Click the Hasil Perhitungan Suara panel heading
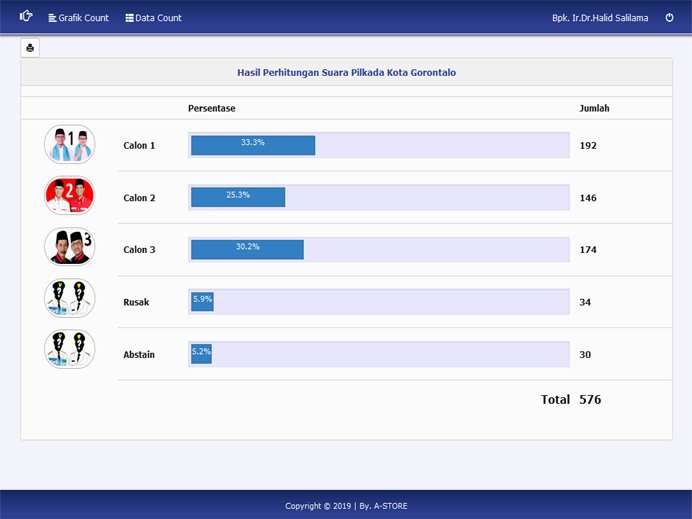This screenshot has height=519, width=692. pos(346,73)
